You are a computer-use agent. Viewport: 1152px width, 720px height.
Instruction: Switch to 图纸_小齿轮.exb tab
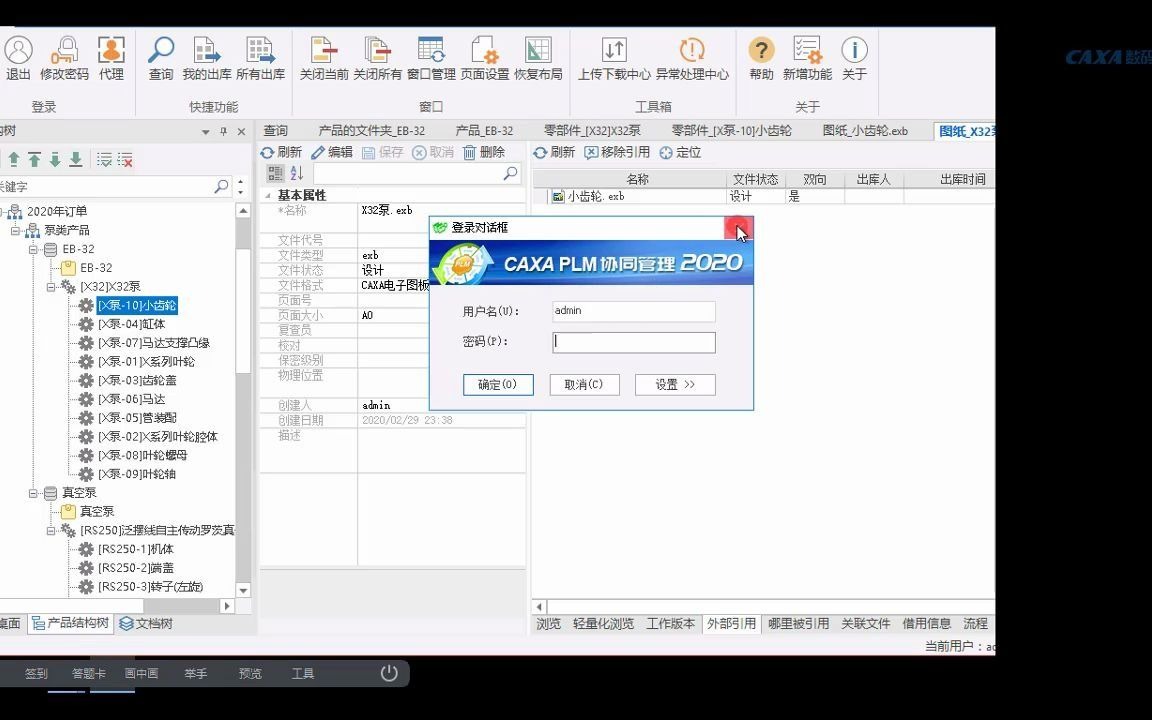click(865, 131)
